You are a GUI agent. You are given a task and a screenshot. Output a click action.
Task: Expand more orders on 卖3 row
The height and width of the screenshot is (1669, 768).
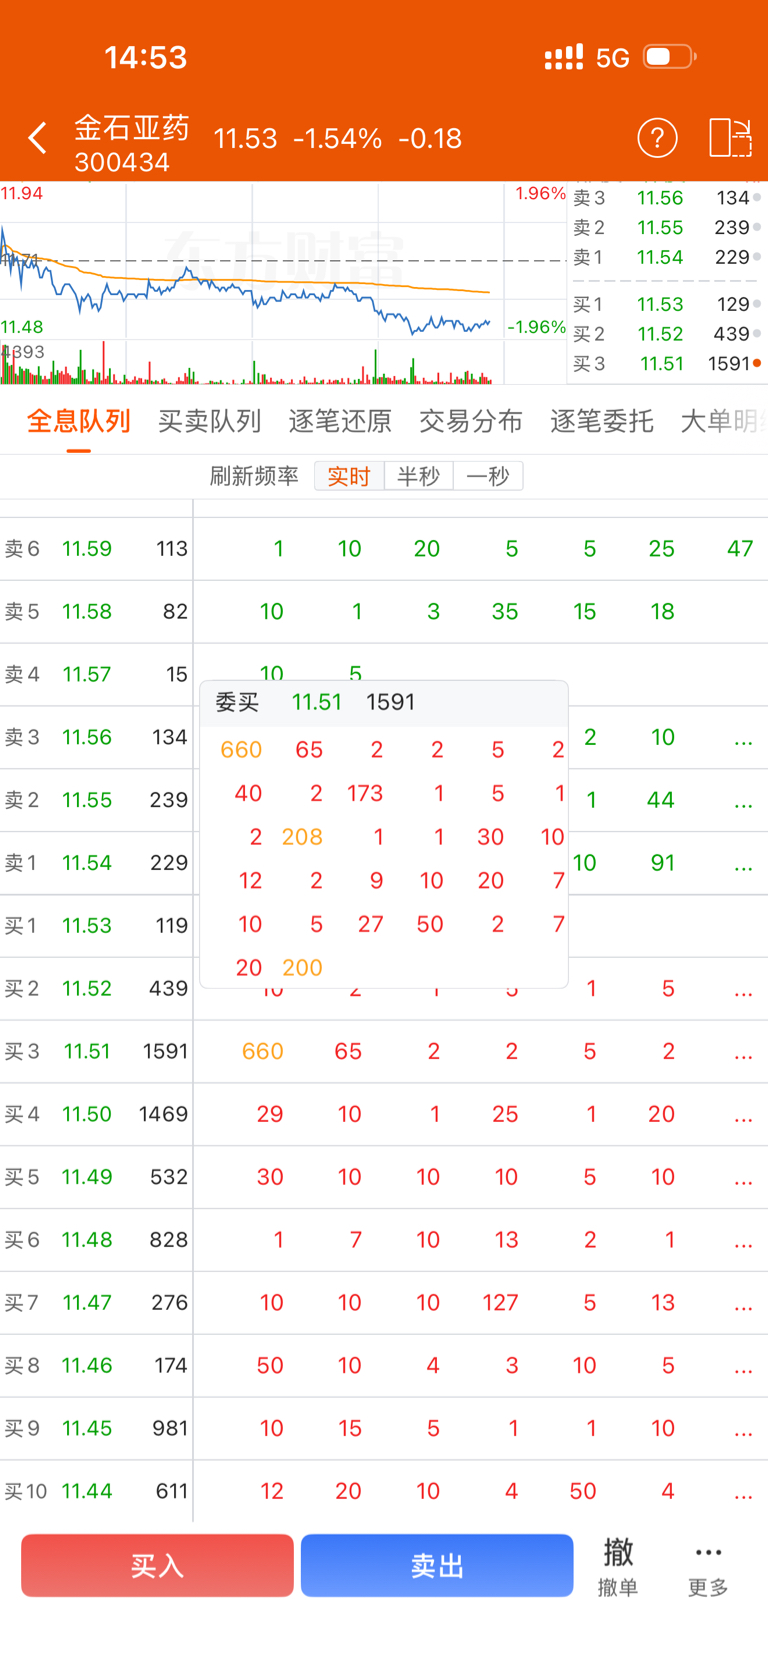(743, 738)
